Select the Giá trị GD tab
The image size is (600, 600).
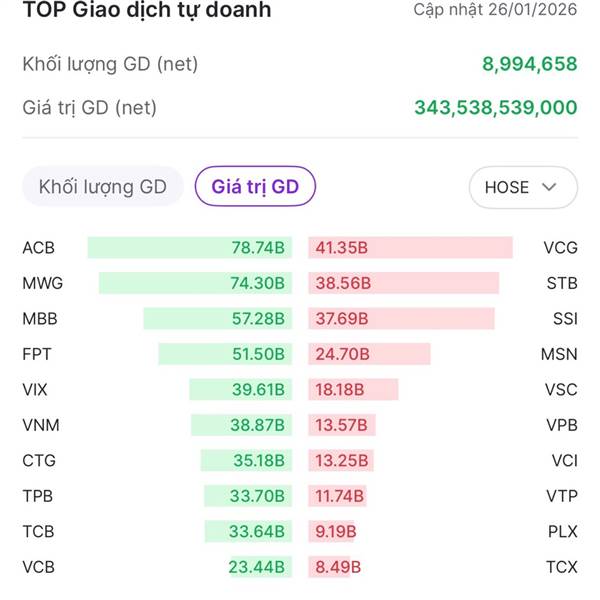click(x=255, y=187)
